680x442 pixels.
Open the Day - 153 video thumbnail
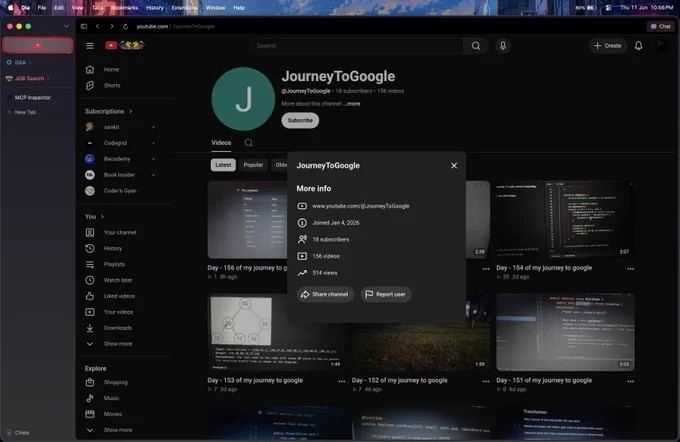point(277,332)
